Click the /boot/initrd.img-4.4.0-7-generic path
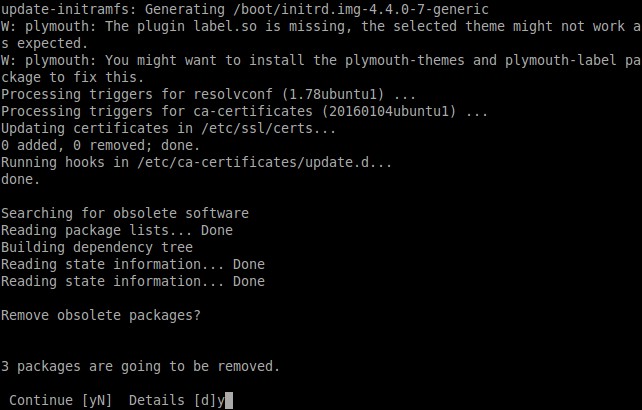642x410 pixels. pyautogui.click(x=357, y=9)
